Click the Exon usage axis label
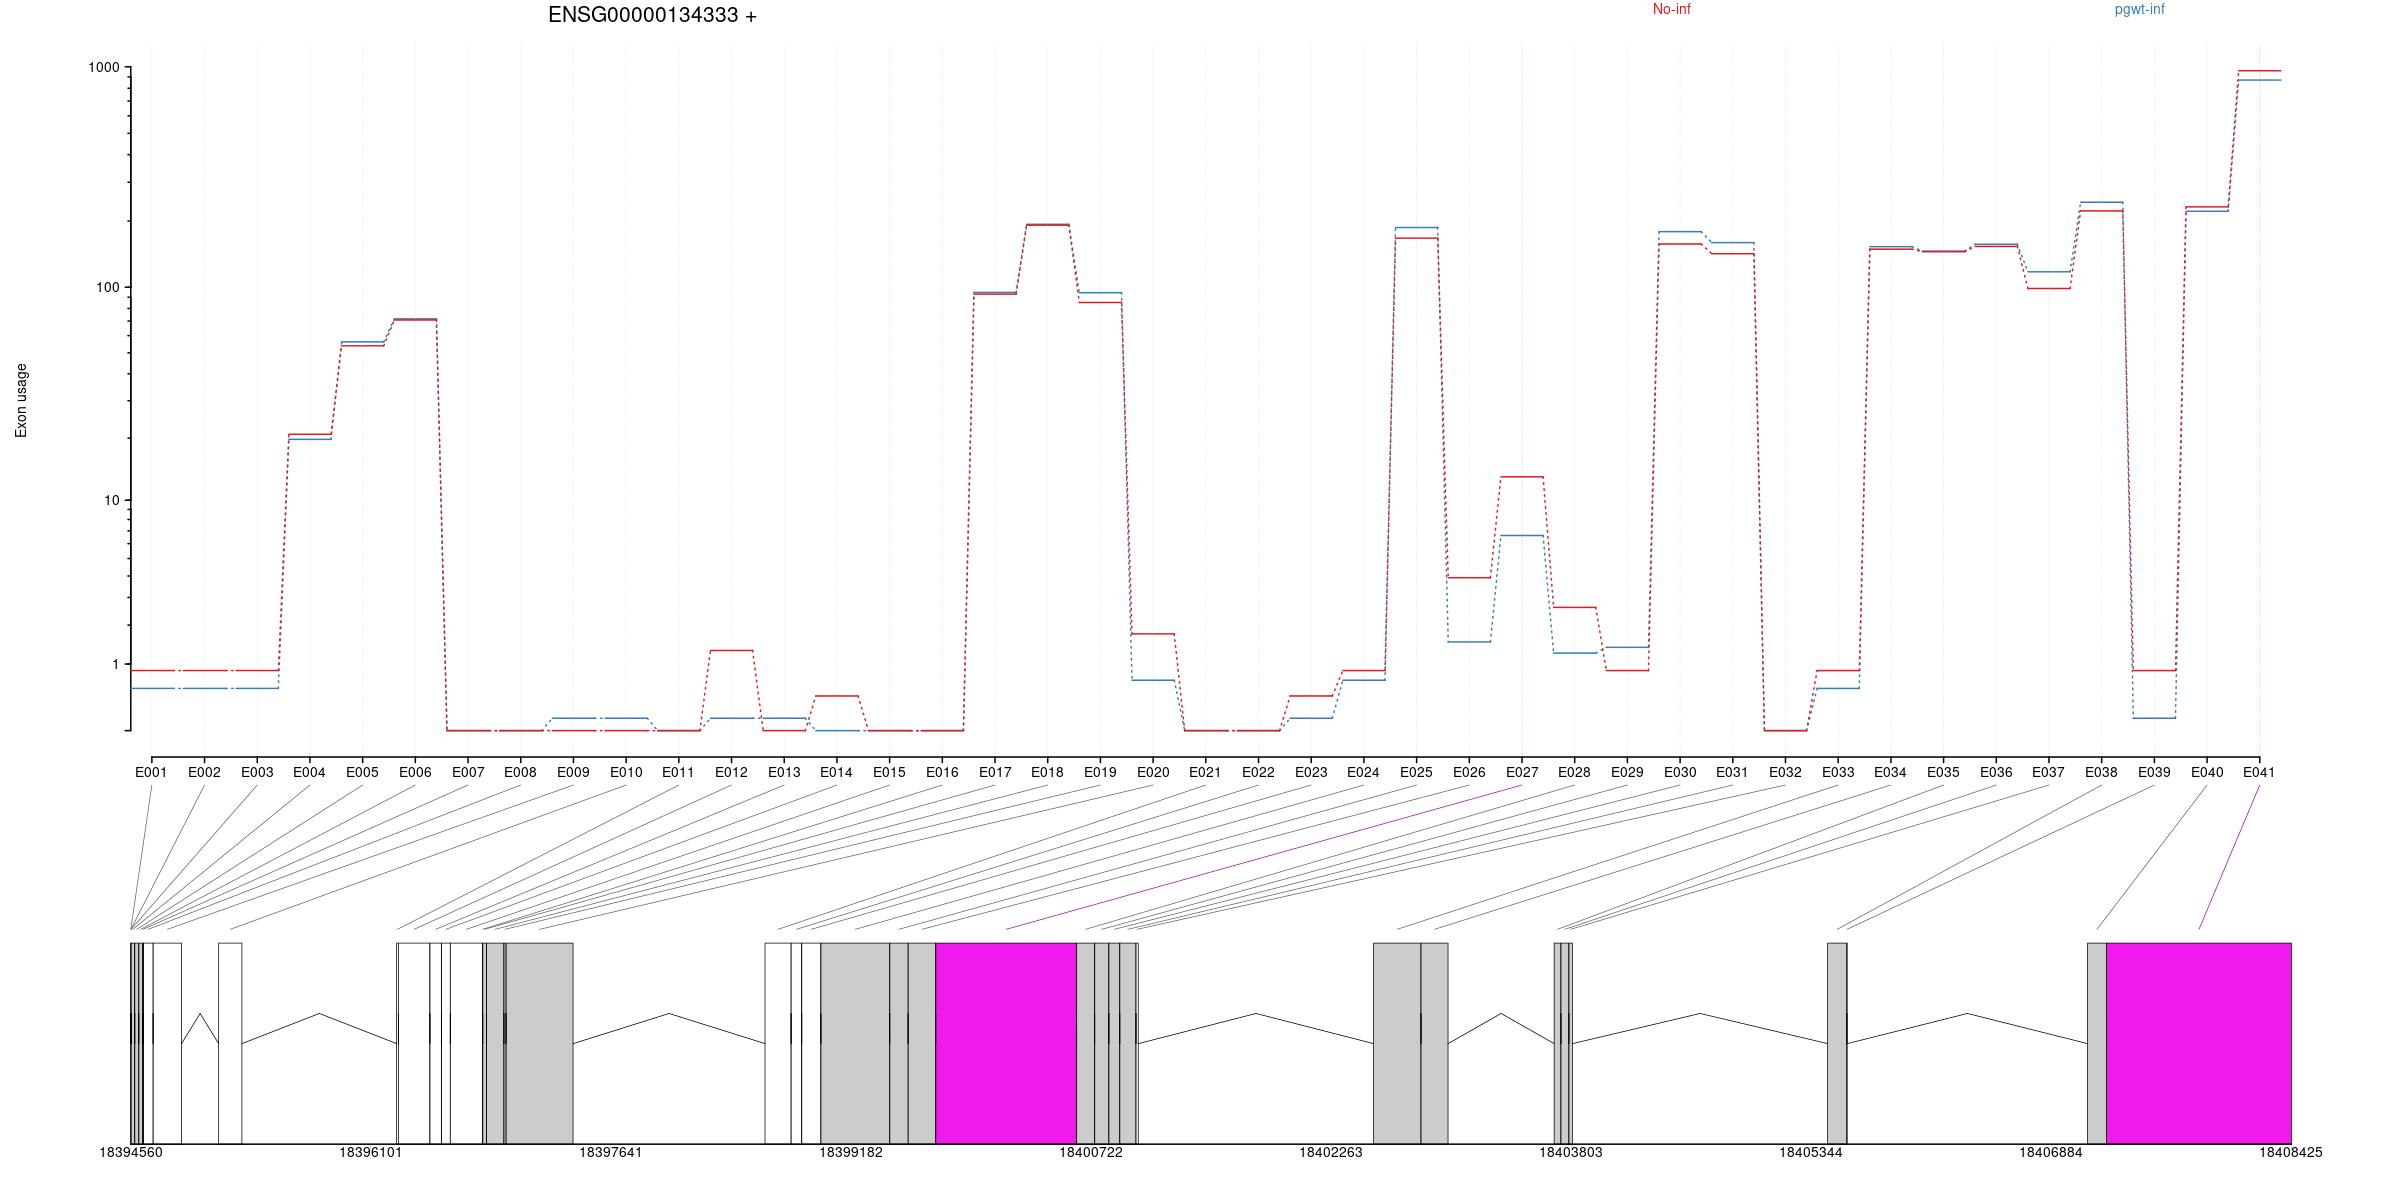Viewport: 2400px width, 1200px height. pyautogui.click(x=21, y=400)
